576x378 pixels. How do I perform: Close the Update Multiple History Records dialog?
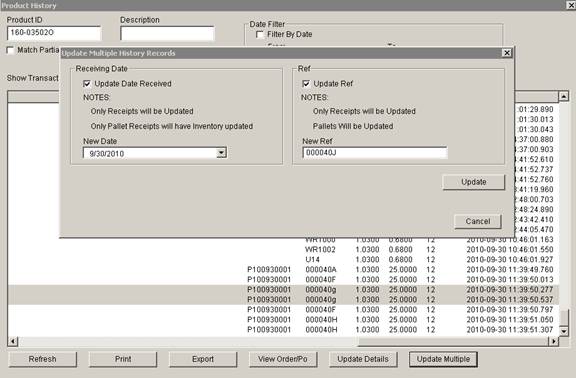[507, 53]
